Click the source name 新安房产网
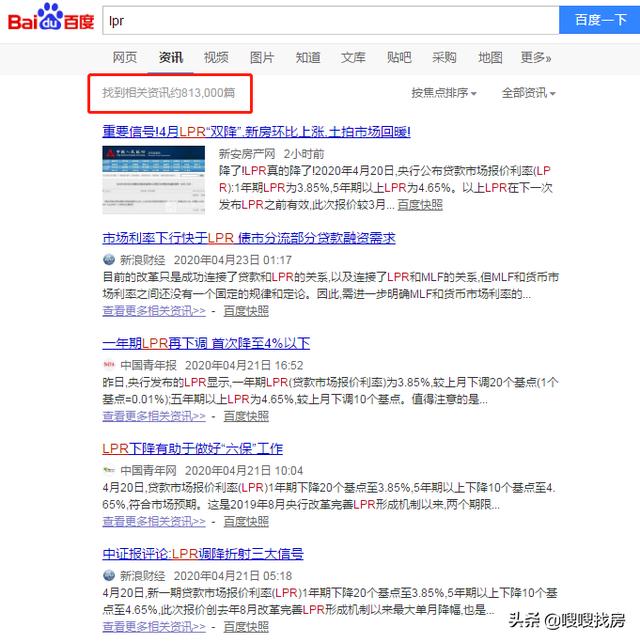 point(247,154)
